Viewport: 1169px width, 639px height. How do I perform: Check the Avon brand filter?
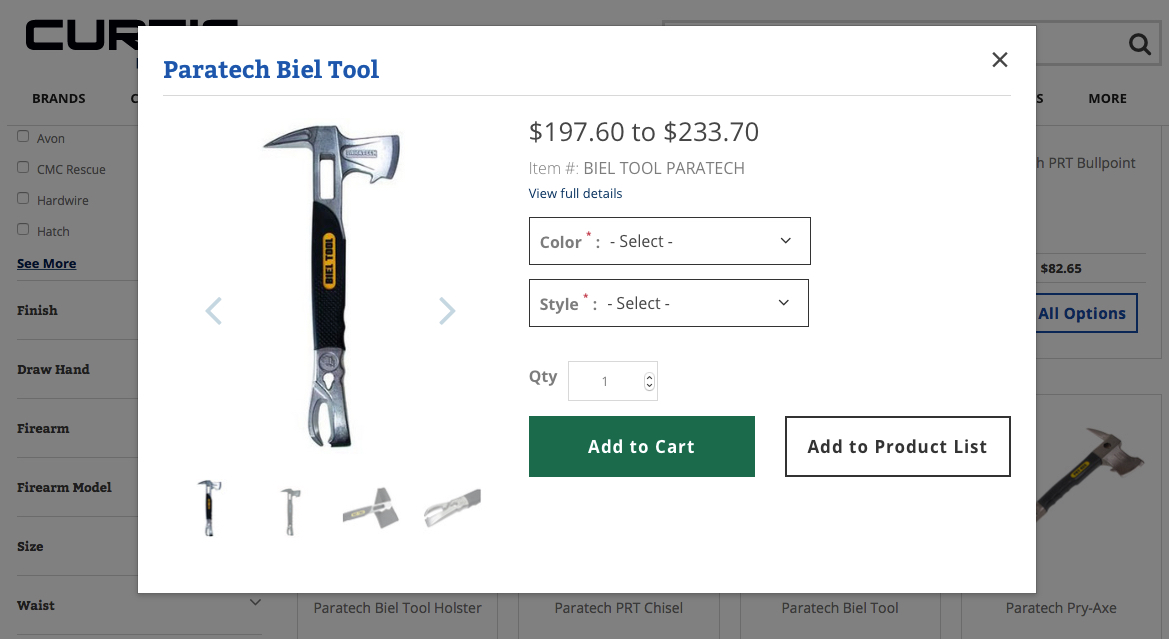pyautogui.click(x=23, y=137)
